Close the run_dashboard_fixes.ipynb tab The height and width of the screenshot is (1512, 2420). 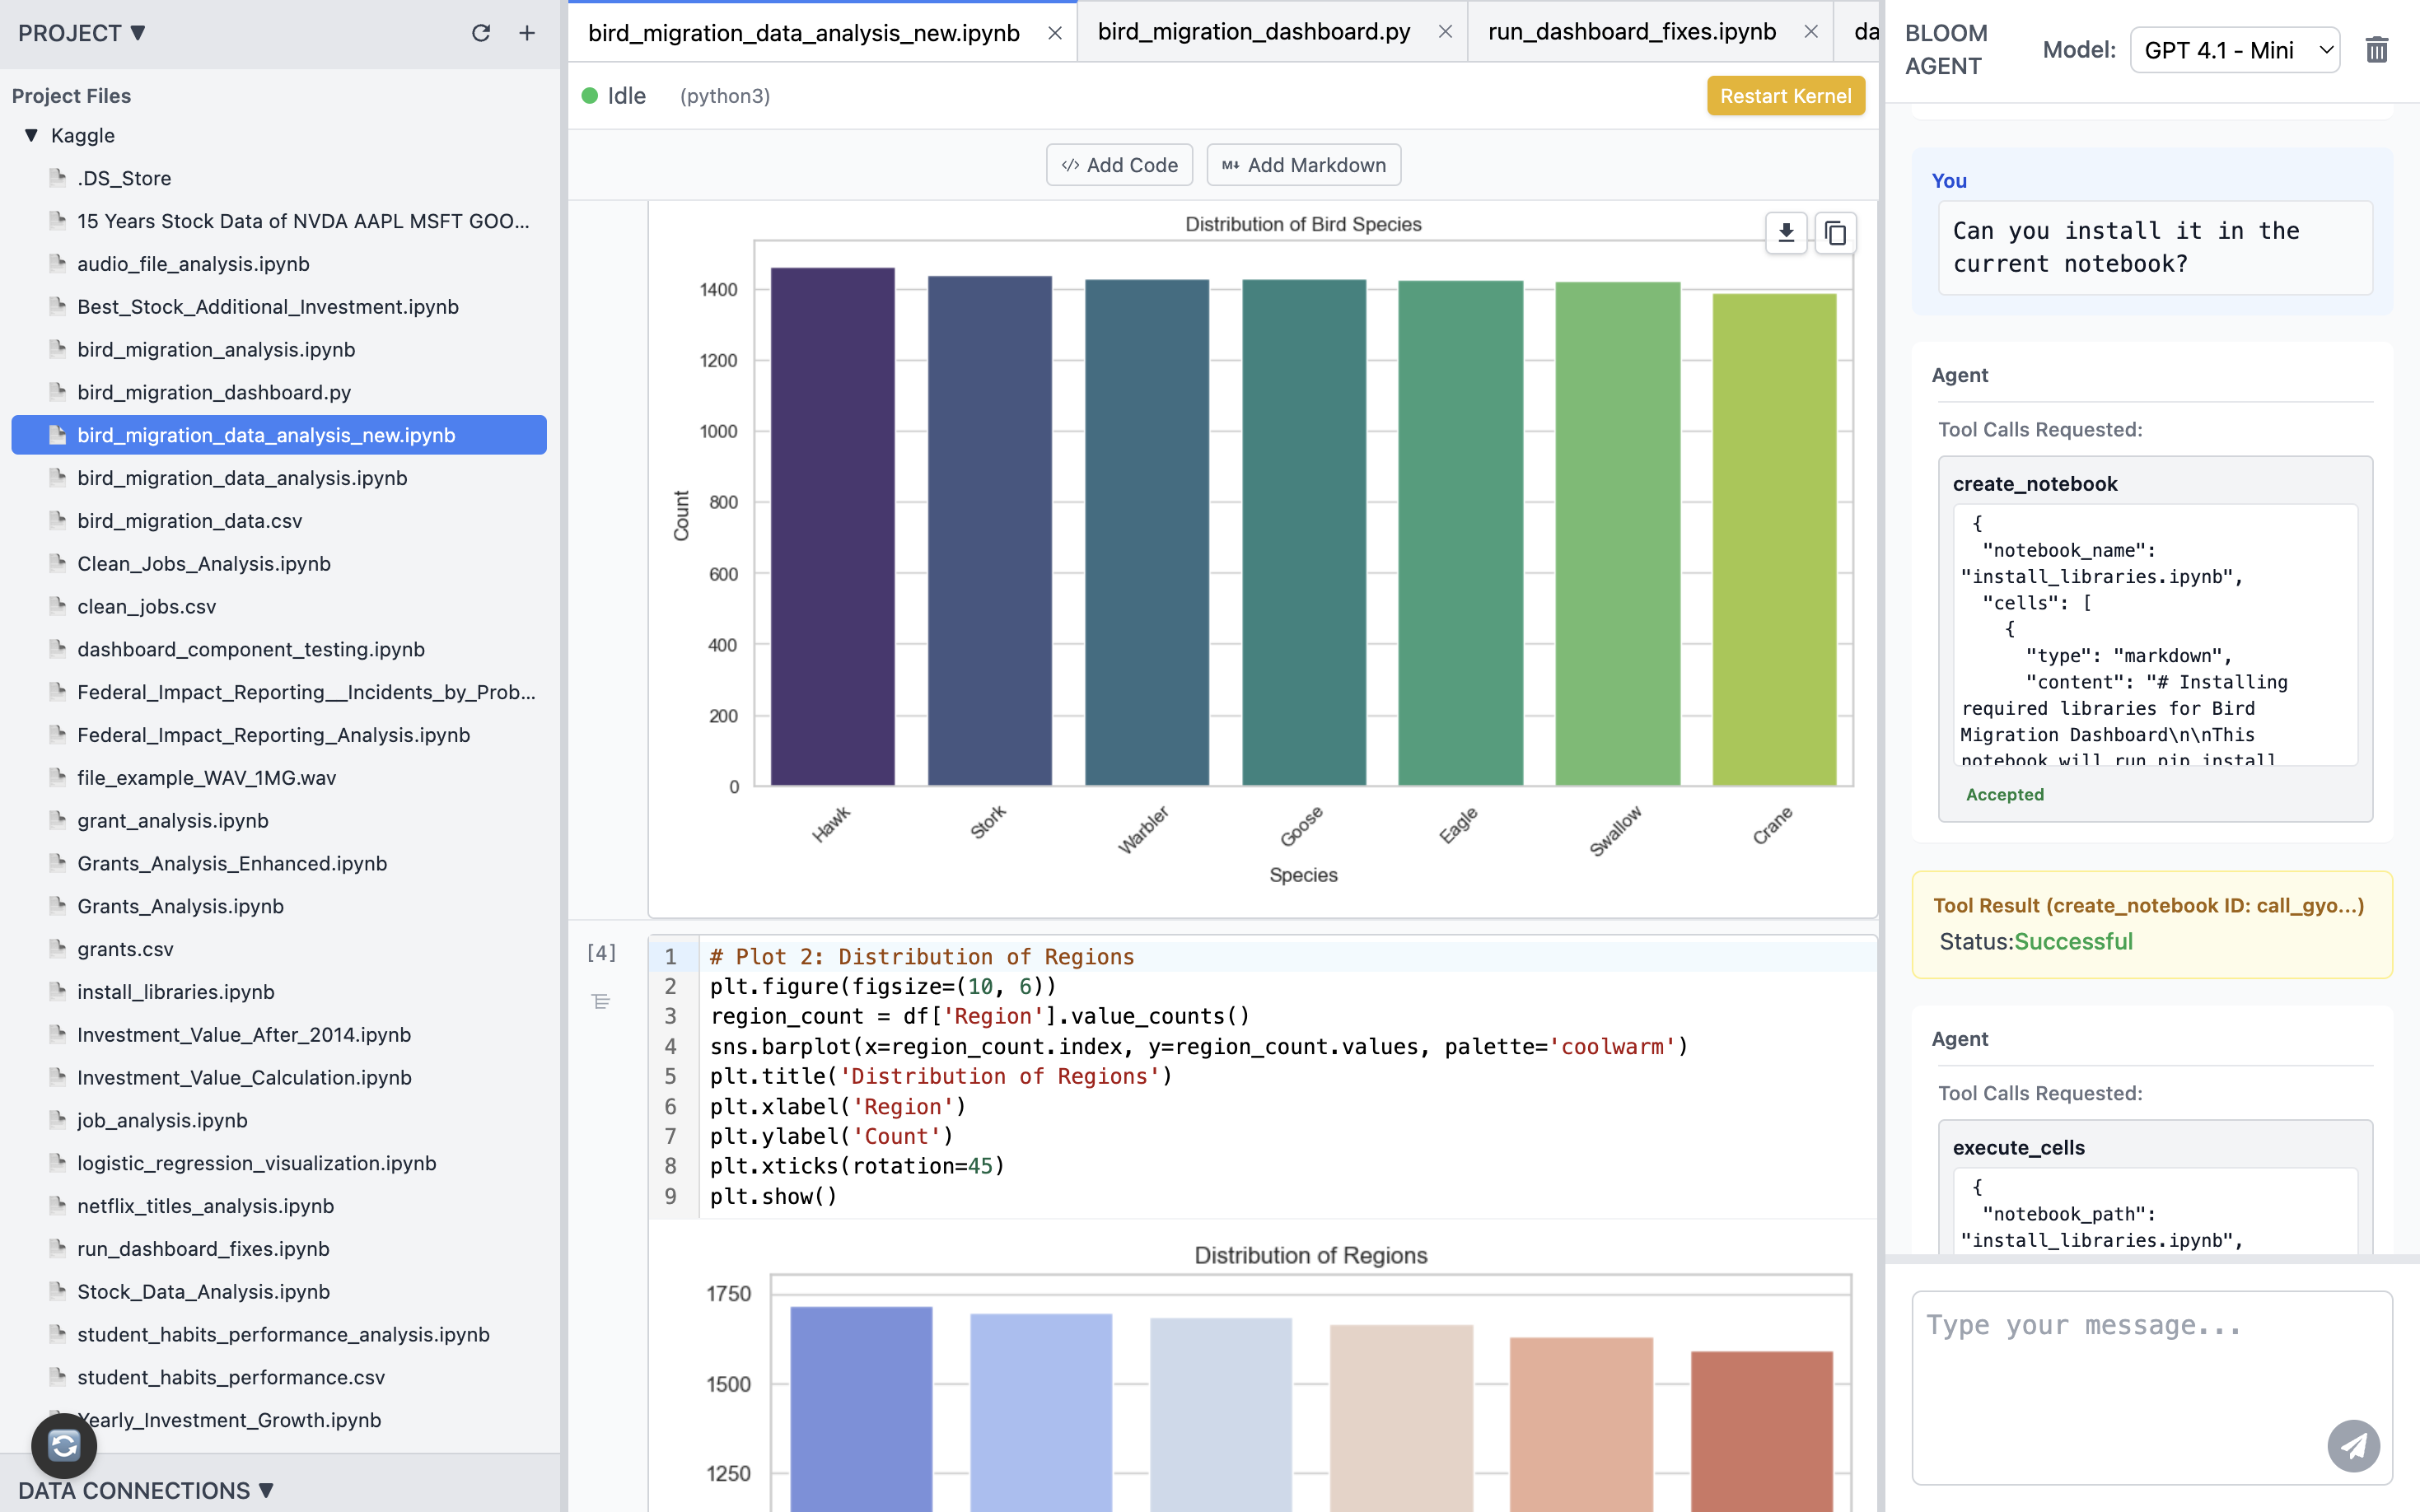click(x=1811, y=32)
